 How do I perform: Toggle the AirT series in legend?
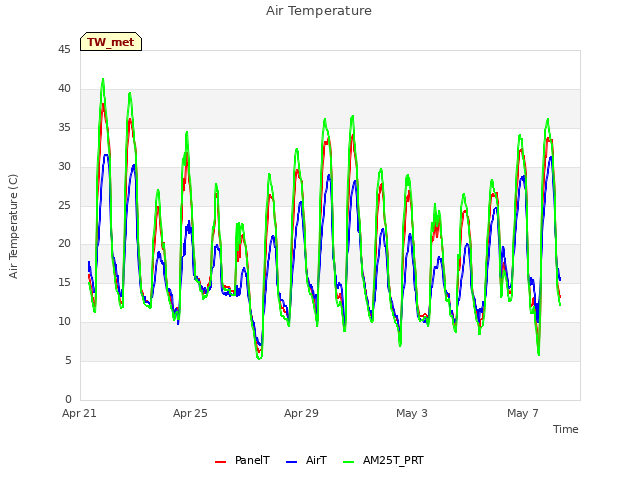click(x=306, y=461)
